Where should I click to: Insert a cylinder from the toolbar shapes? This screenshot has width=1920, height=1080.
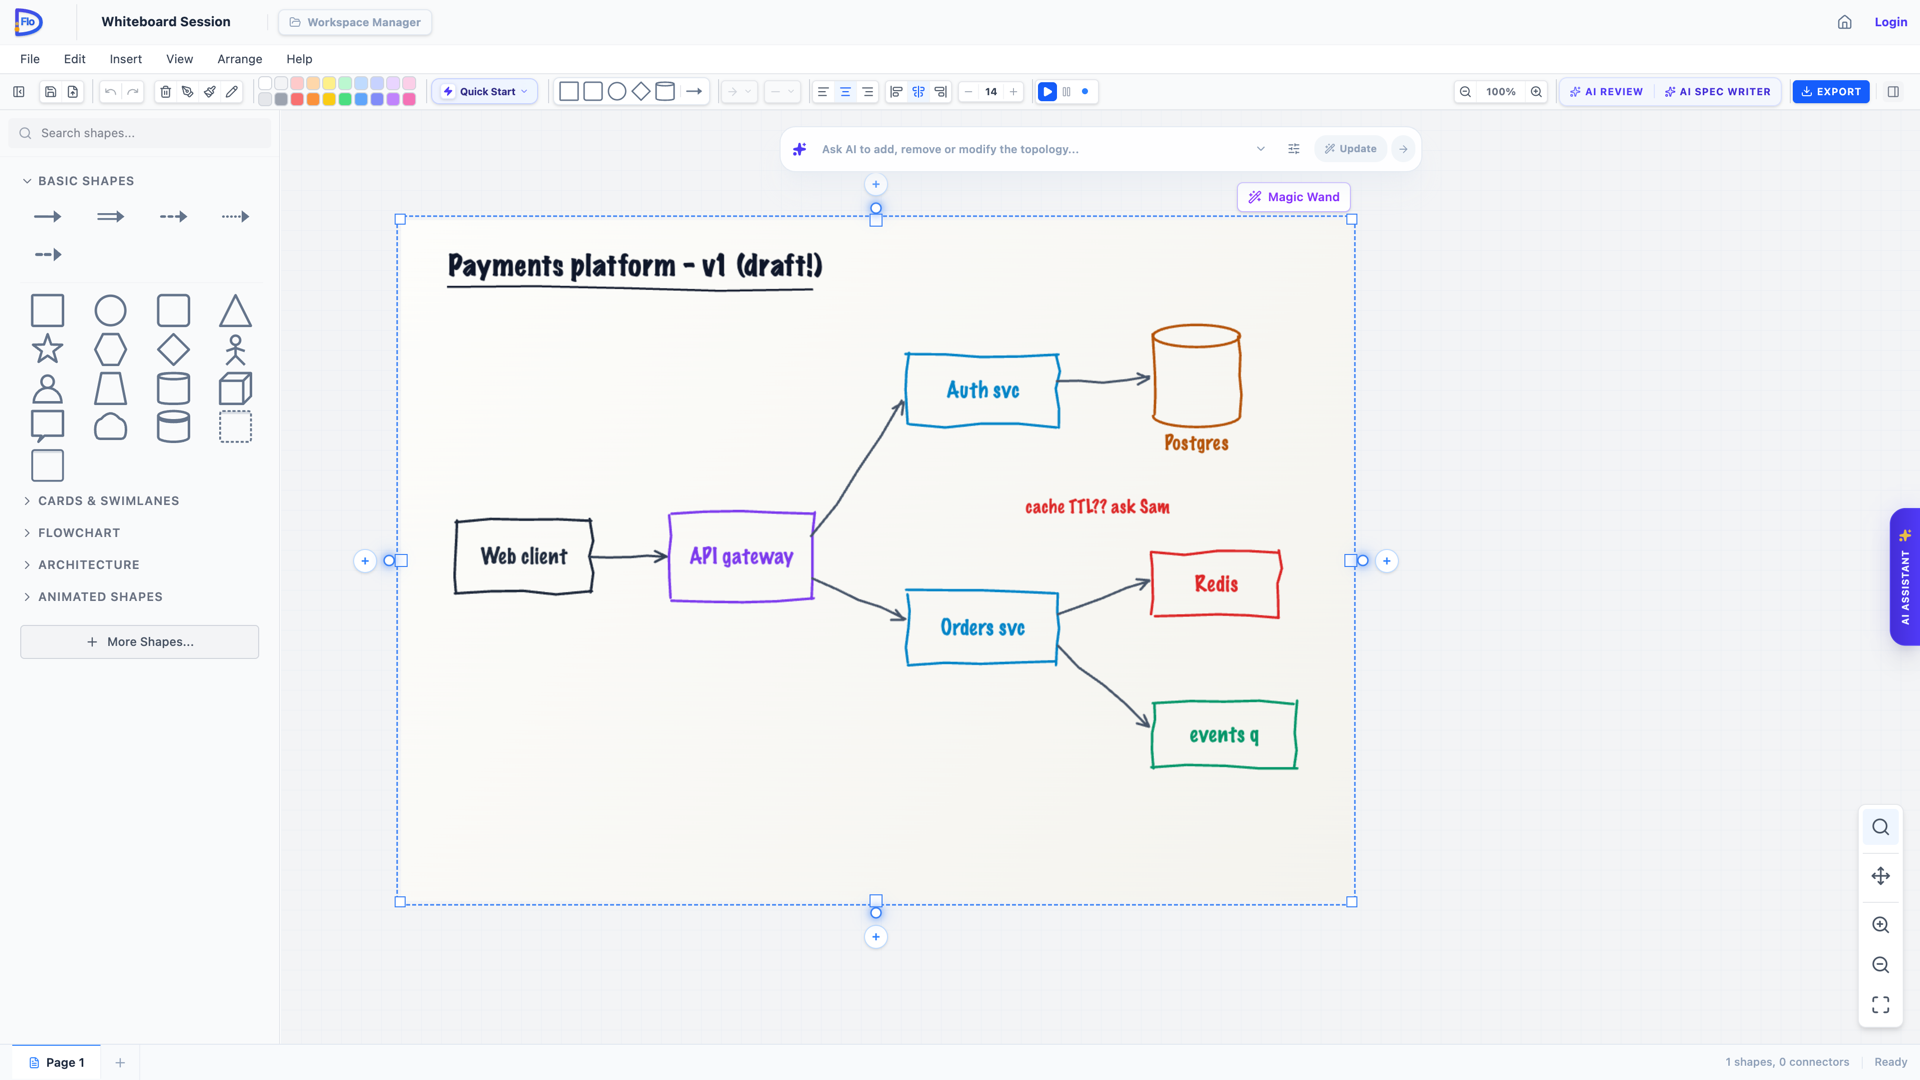[665, 92]
